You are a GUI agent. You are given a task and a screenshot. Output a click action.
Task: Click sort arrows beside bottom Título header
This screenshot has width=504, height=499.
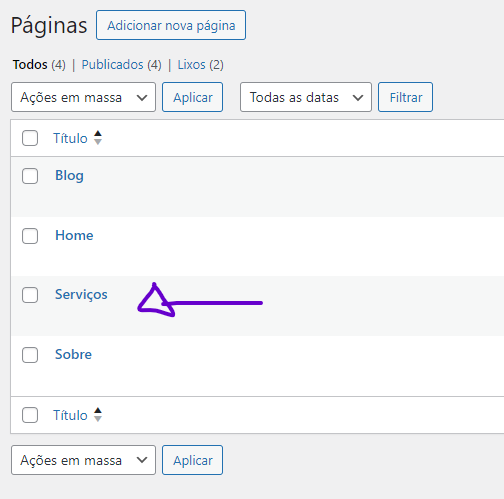[x=98, y=415]
